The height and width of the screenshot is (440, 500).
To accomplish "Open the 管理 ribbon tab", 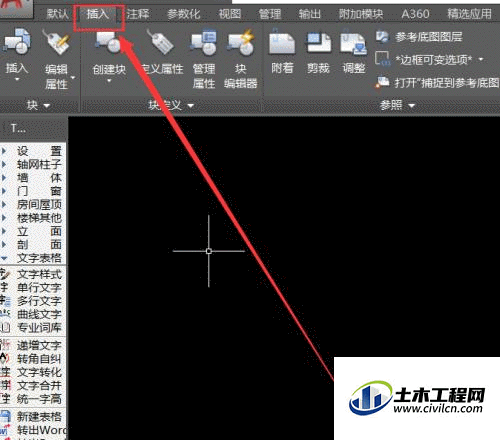I will point(270,14).
